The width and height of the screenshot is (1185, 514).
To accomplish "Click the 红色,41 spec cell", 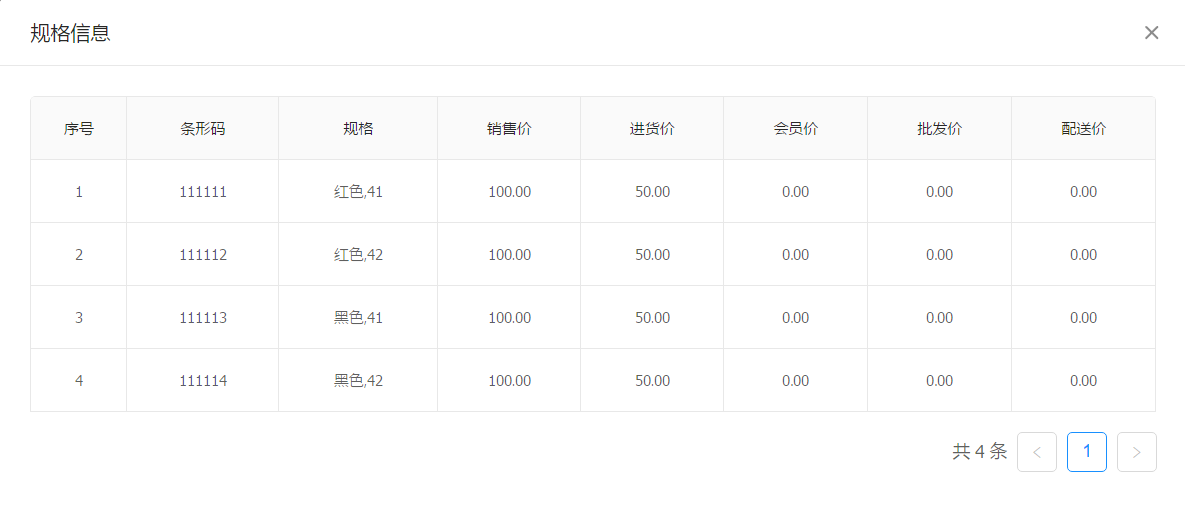I will coord(358,192).
